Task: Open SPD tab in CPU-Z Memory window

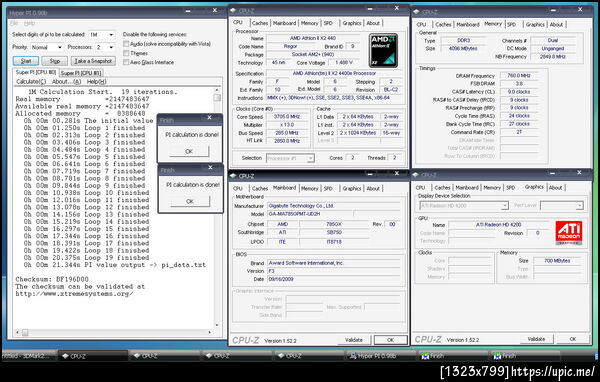Action: [x=511, y=24]
